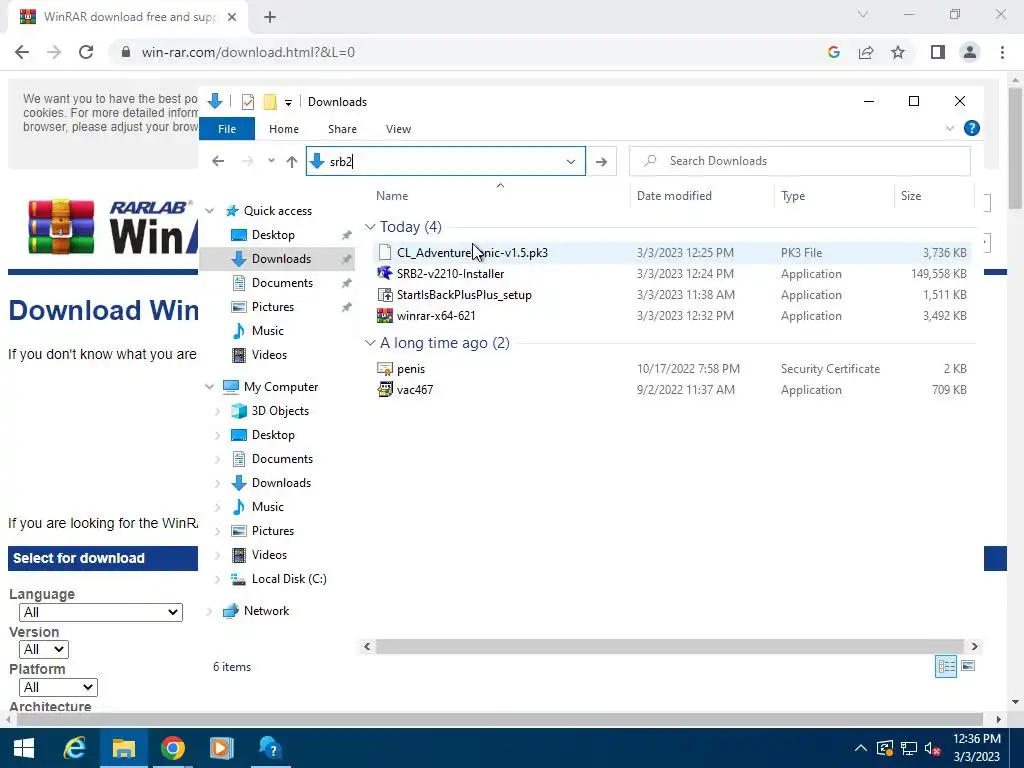Open the Language dropdown on WinRAR page
This screenshot has height=768, width=1024.
[101, 613]
